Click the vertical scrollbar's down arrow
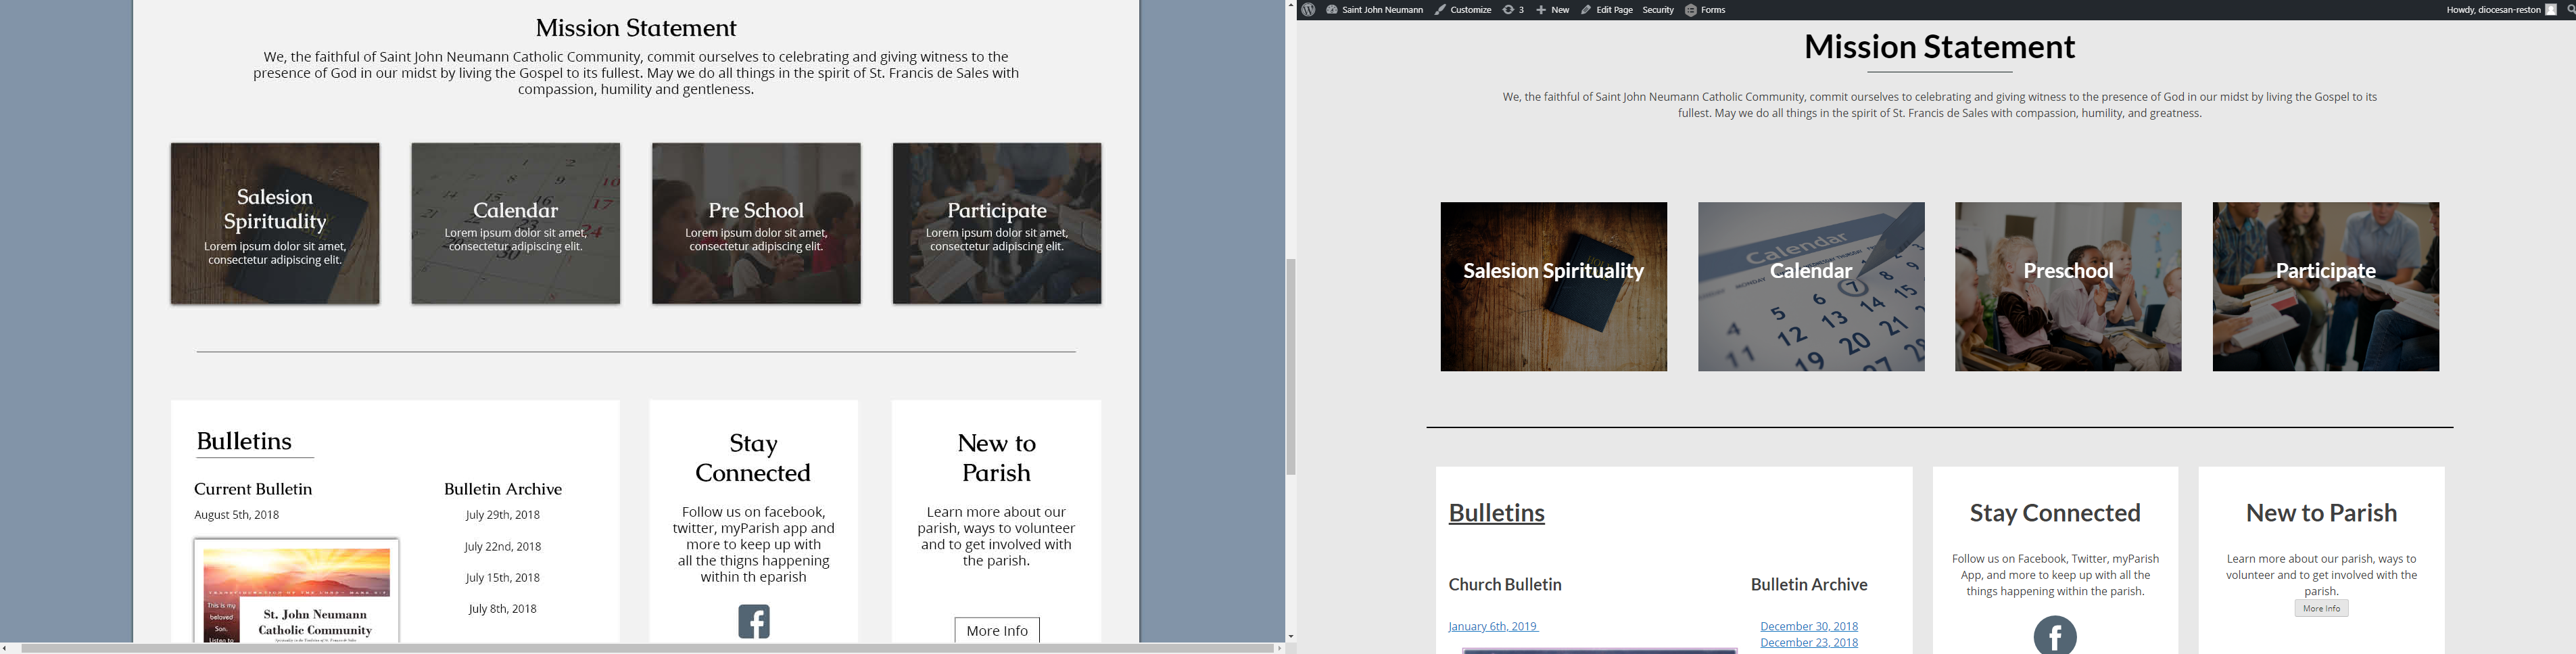Screen dimensions: 2576x654 [1291, 636]
